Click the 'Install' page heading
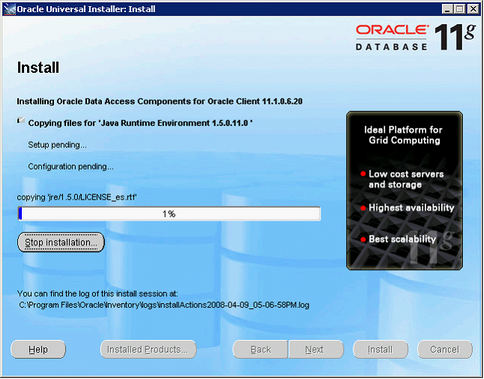This screenshot has width=484, height=379. tap(38, 68)
